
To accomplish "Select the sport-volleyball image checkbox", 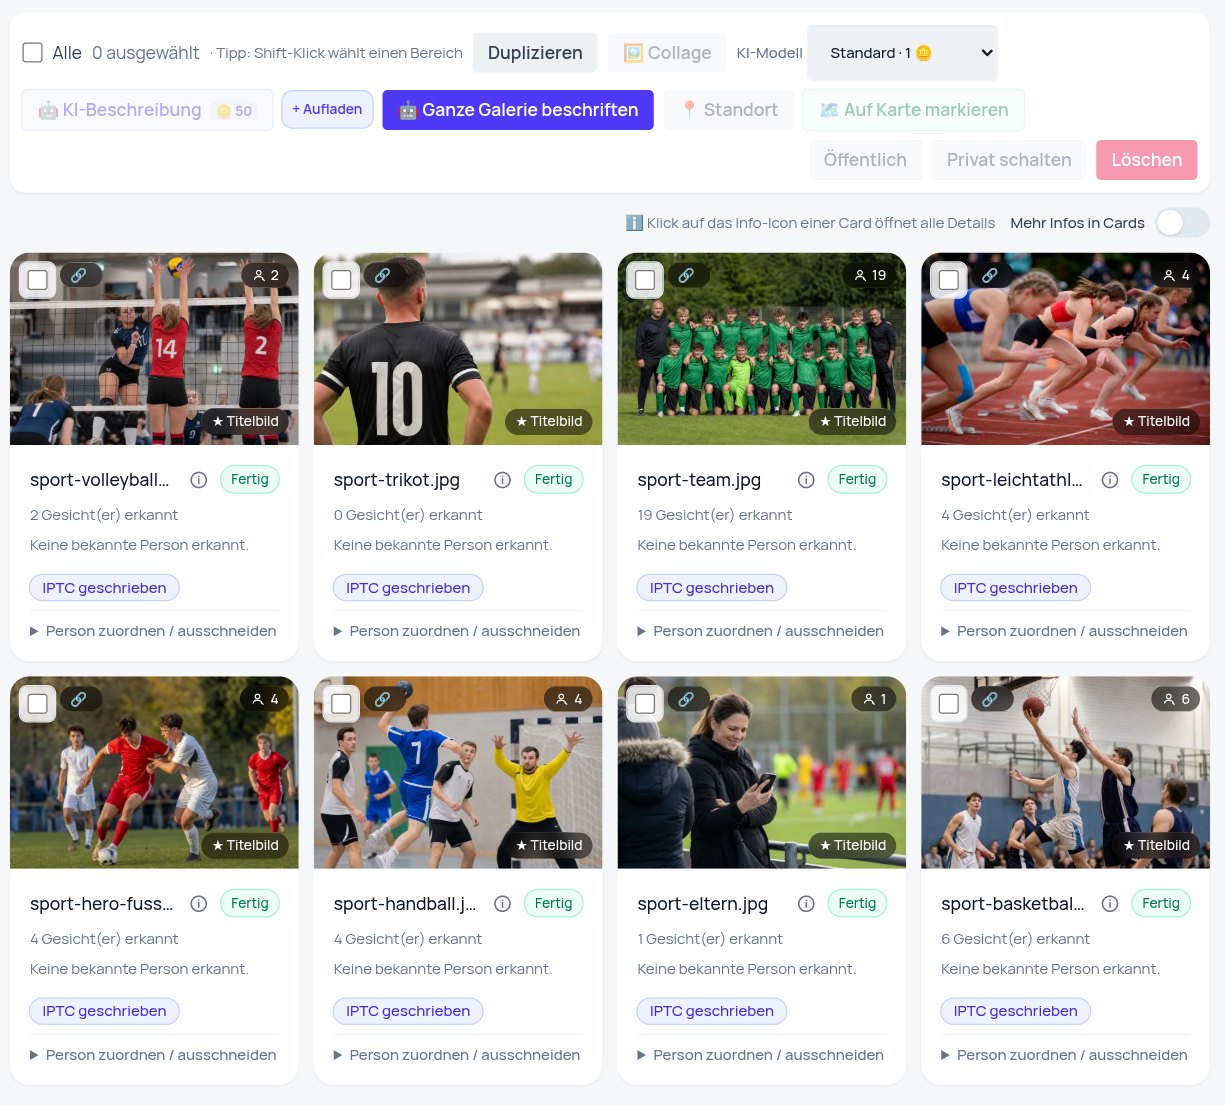I will (x=38, y=280).
